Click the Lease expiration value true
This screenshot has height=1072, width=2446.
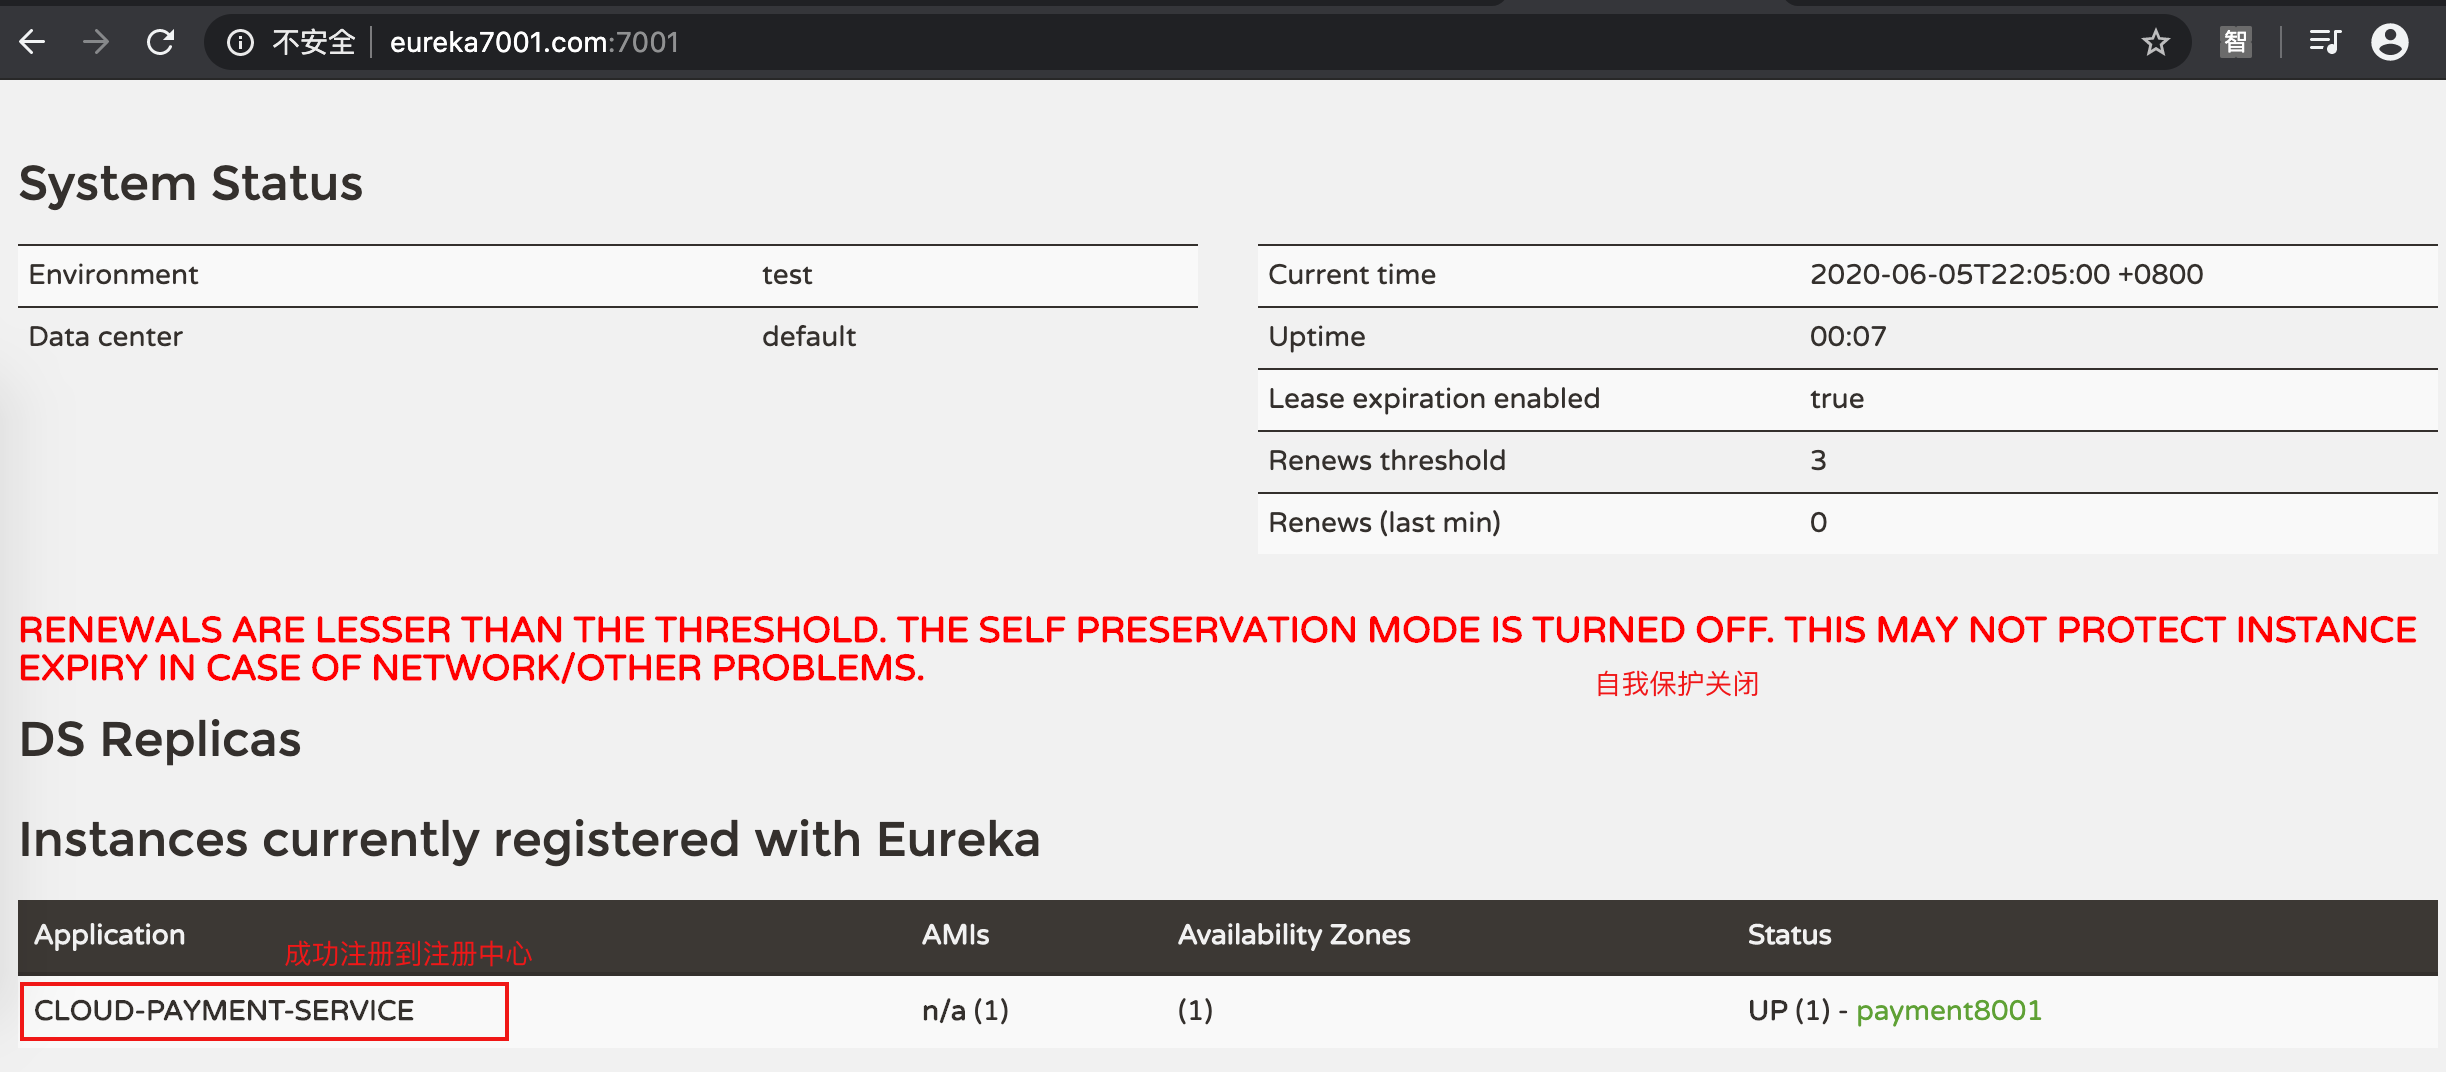1837,399
